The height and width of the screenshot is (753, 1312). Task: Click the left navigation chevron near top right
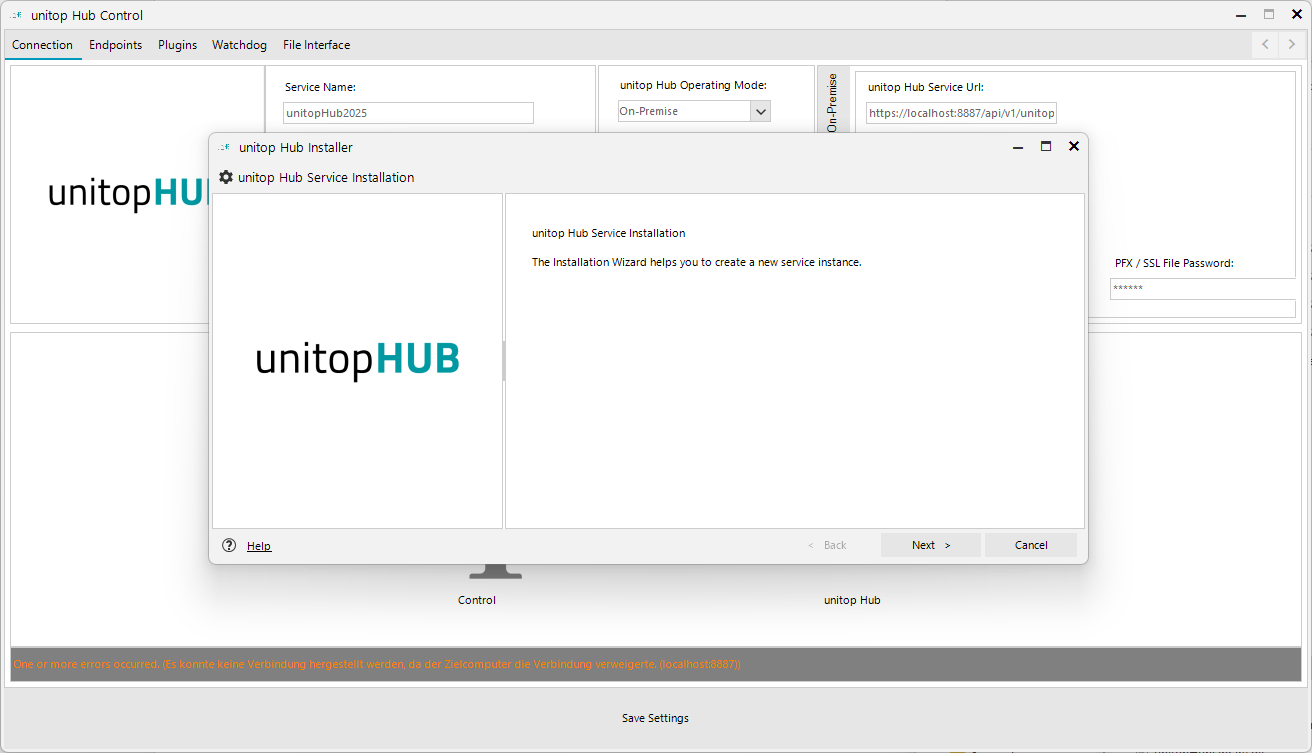[x=1264, y=44]
